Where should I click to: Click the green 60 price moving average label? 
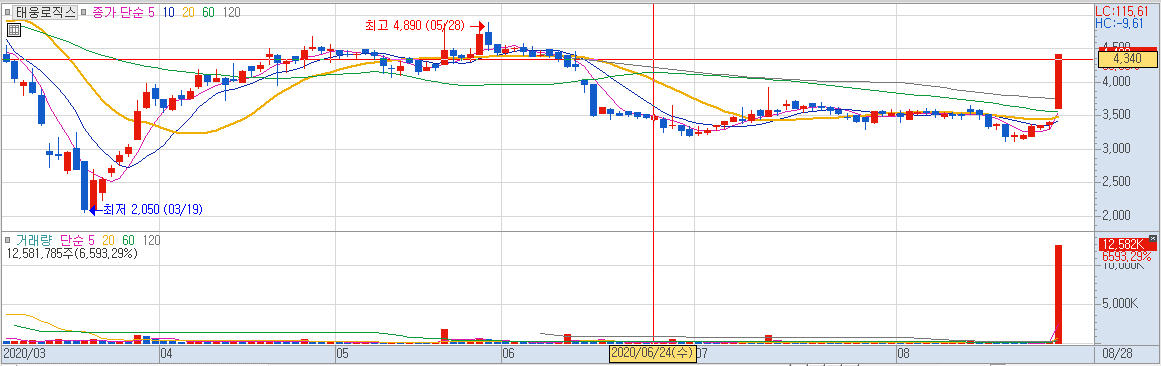pos(209,12)
